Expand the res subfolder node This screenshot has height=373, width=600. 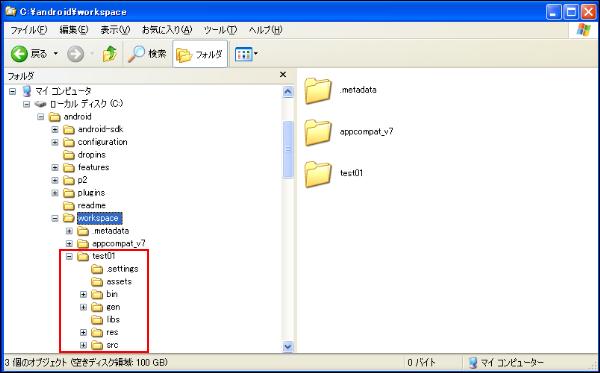click(x=83, y=332)
